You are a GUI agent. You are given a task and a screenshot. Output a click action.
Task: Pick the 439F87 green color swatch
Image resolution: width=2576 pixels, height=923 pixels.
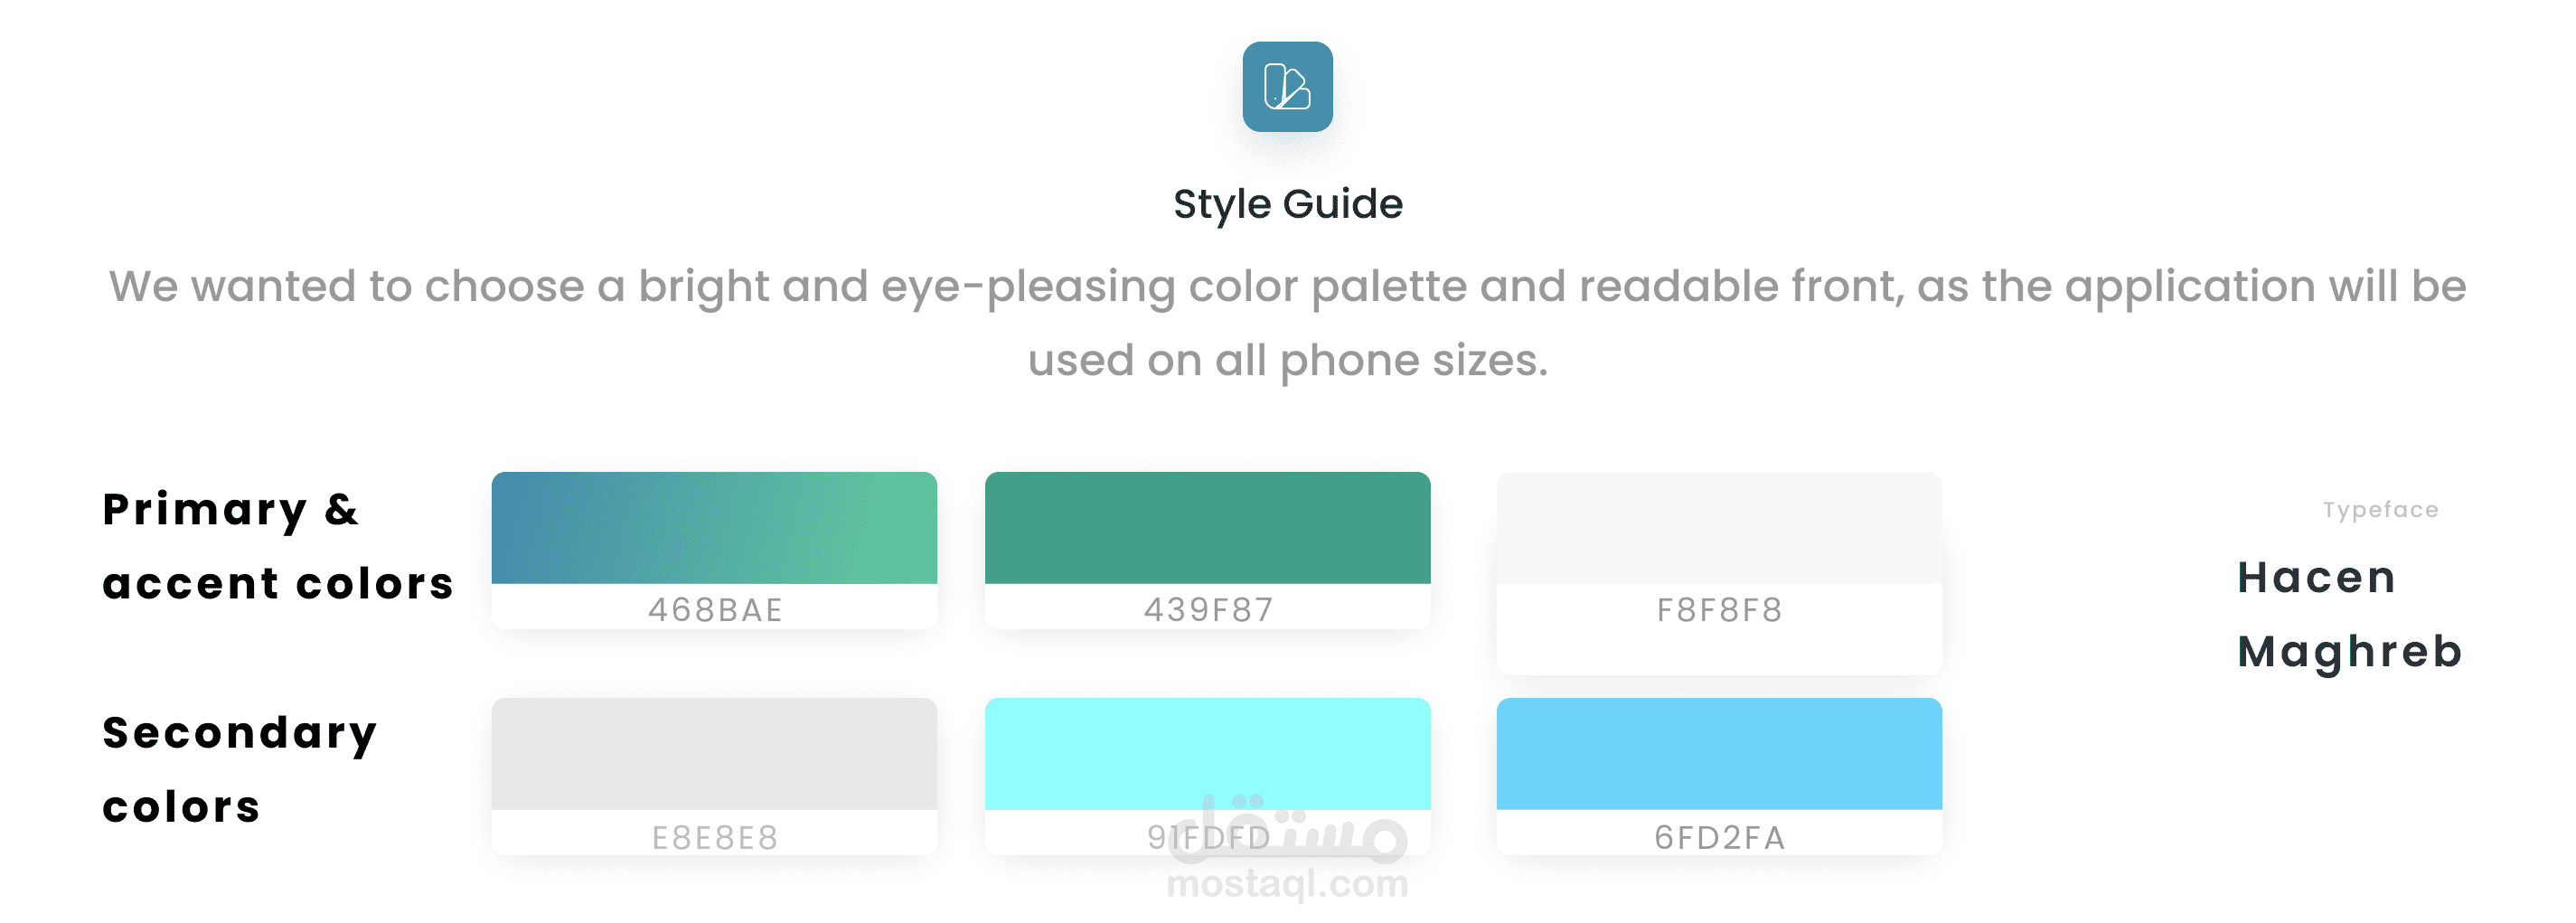[x=1207, y=528]
